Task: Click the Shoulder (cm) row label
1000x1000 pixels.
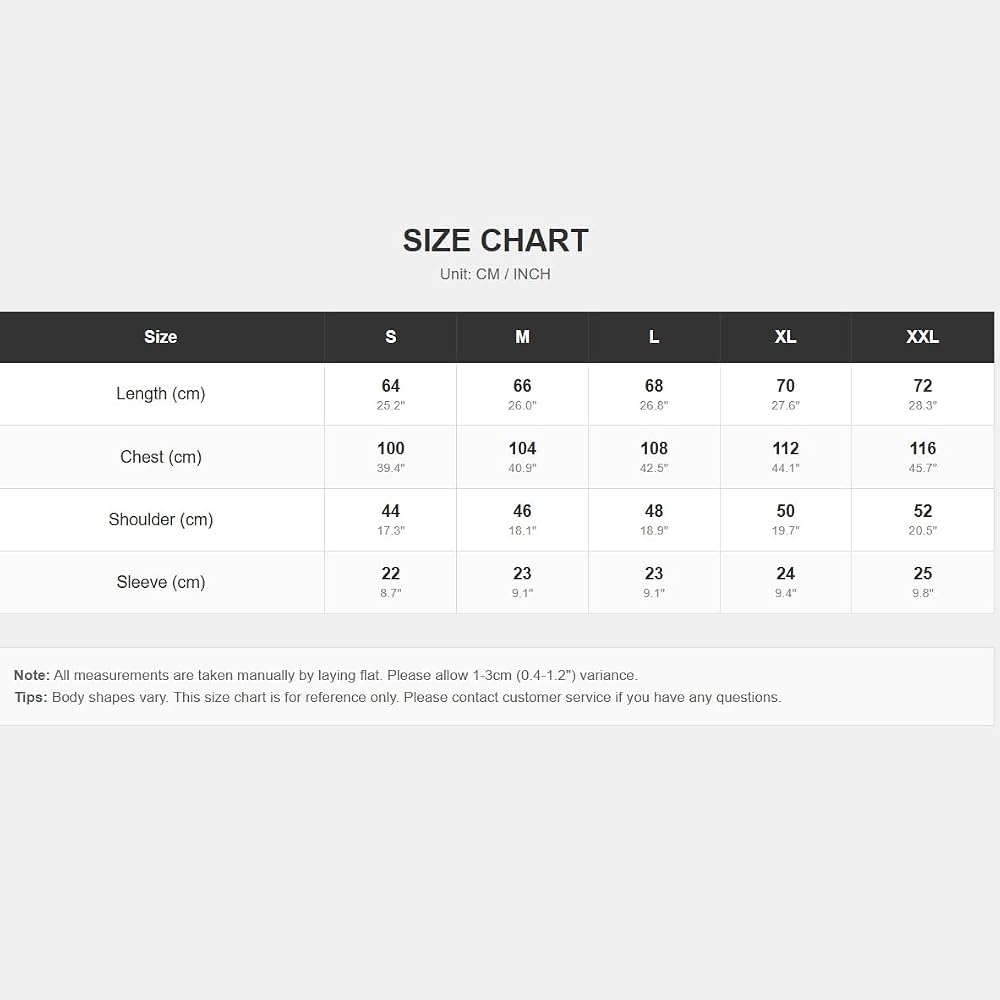Action: (x=161, y=519)
